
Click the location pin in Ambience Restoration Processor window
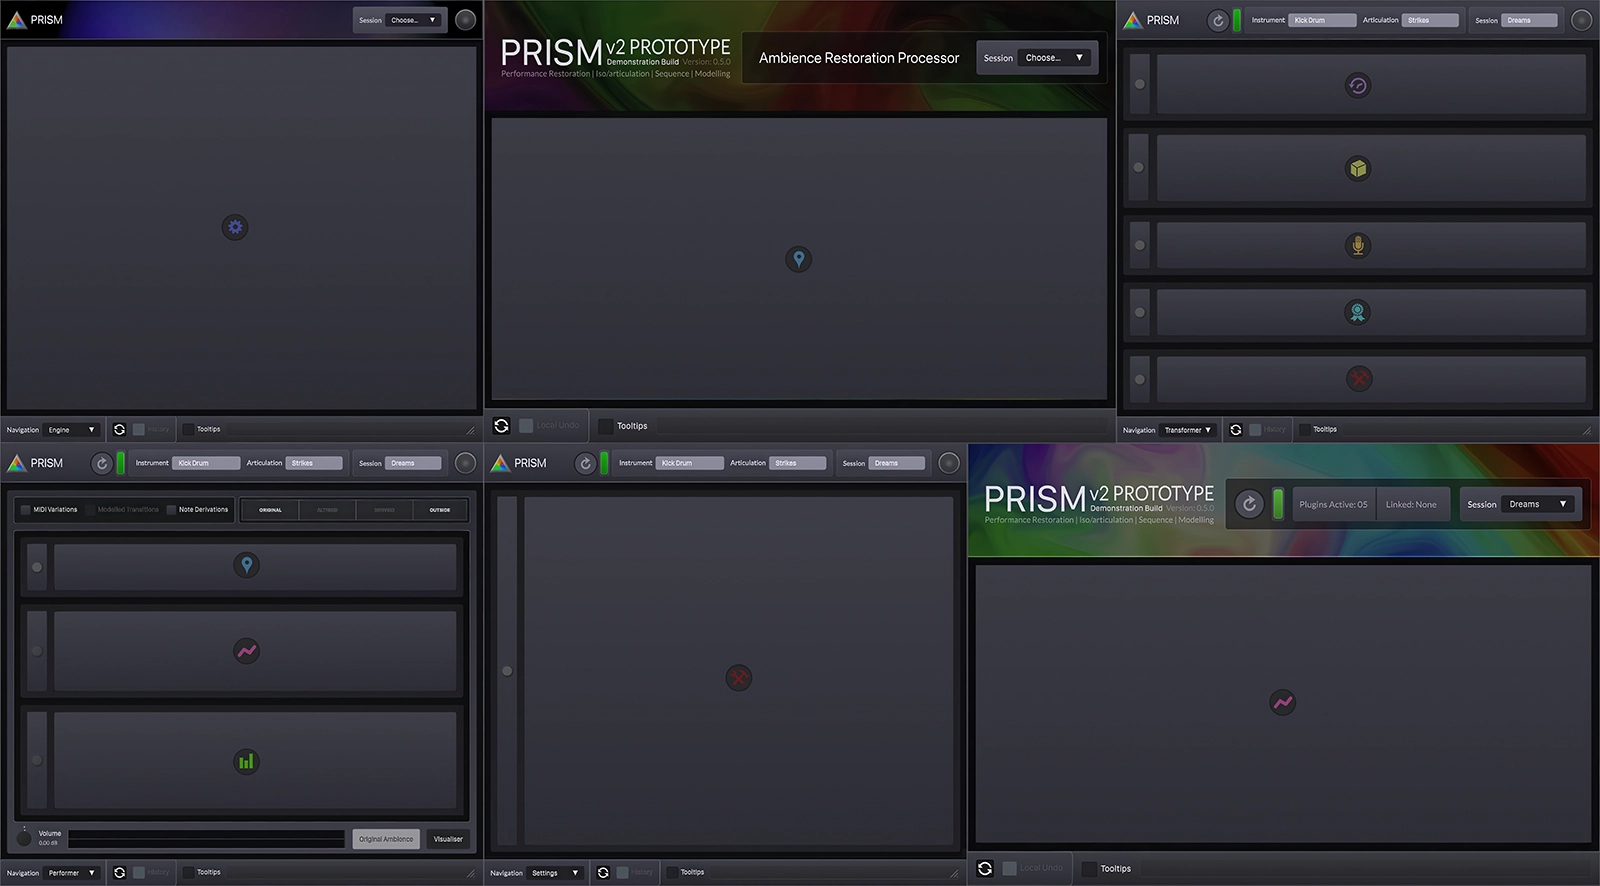pyautogui.click(x=798, y=259)
